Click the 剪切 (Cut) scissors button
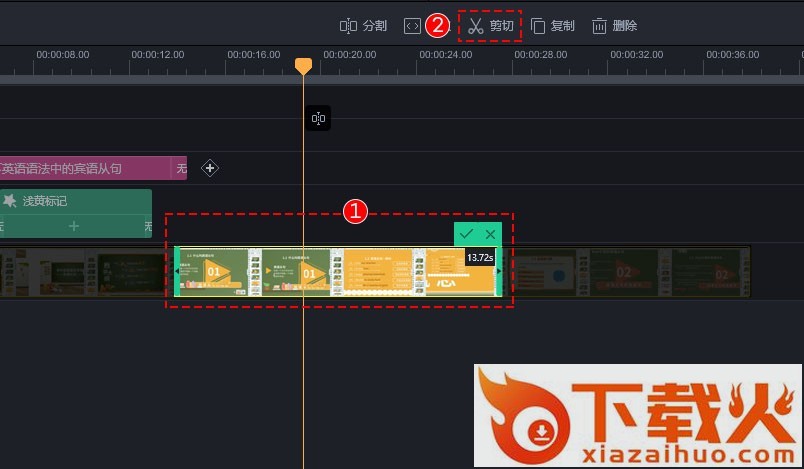The width and height of the screenshot is (804, 469). [x=490, y=26]
